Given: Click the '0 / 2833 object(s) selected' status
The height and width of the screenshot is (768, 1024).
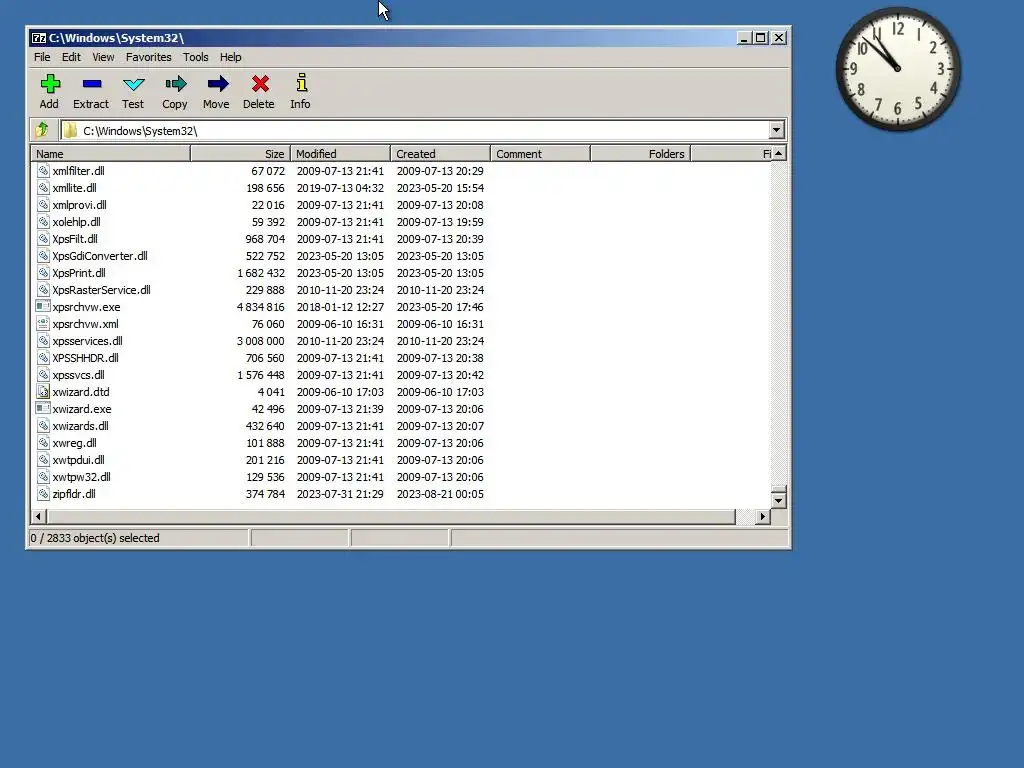Looking at the screenshot, I should point(95,537).
